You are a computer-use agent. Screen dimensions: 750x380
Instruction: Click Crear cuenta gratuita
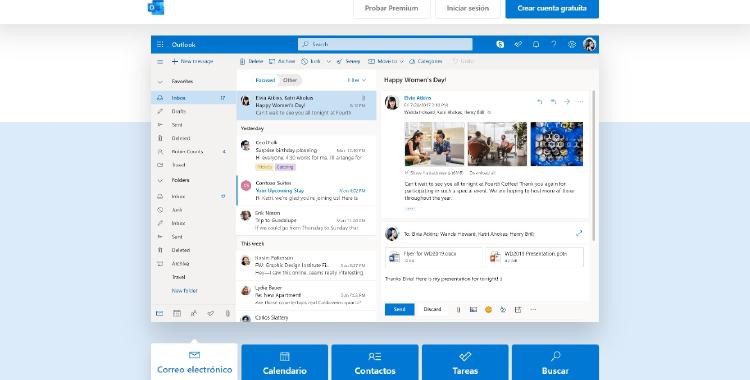click(x=552, y=9)
